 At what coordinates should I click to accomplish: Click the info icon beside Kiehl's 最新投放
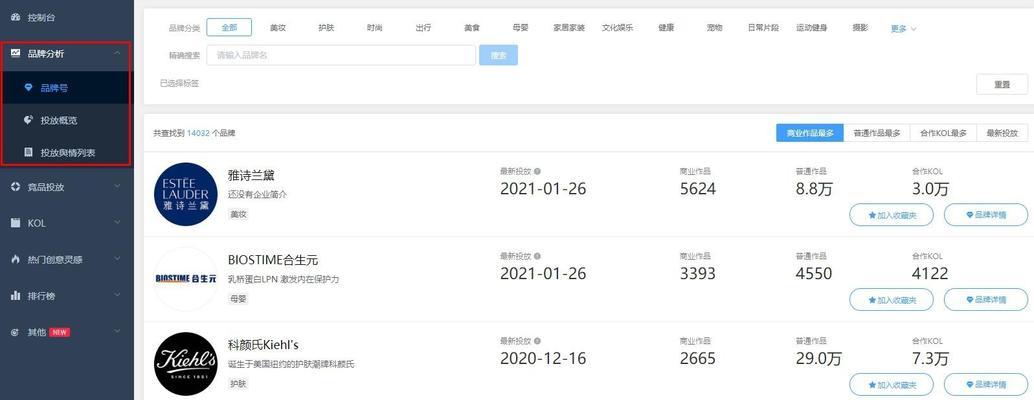537,341
